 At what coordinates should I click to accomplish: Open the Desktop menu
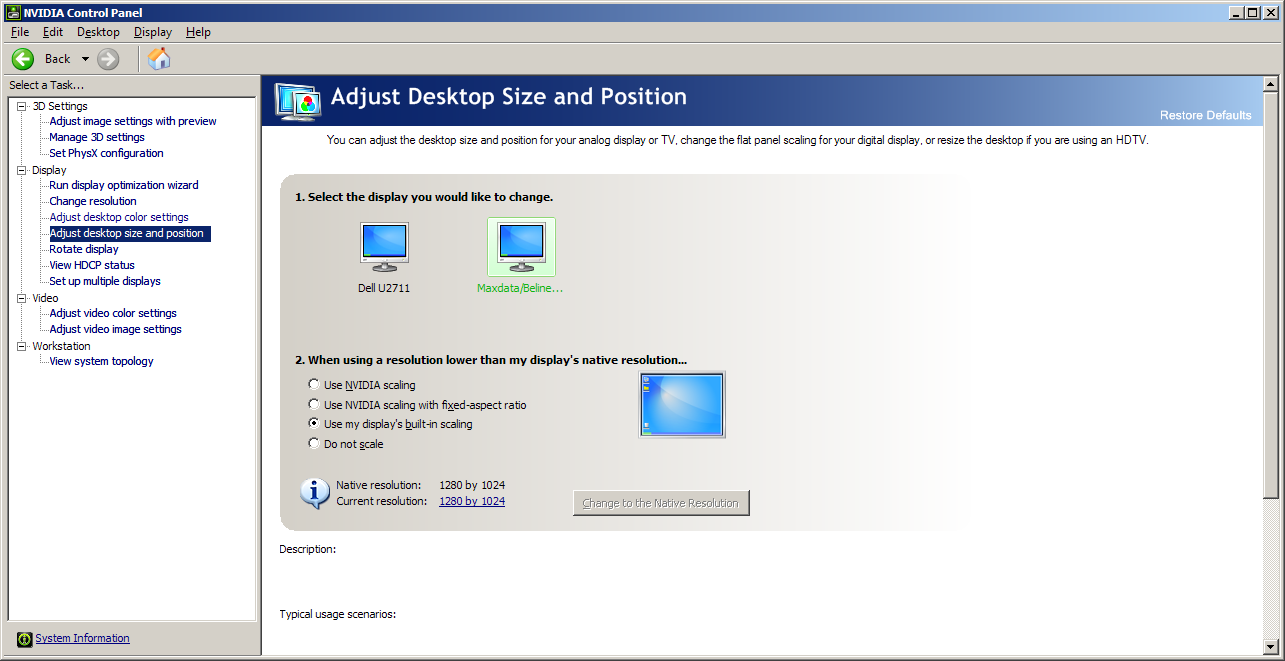[x=98, y=32]
